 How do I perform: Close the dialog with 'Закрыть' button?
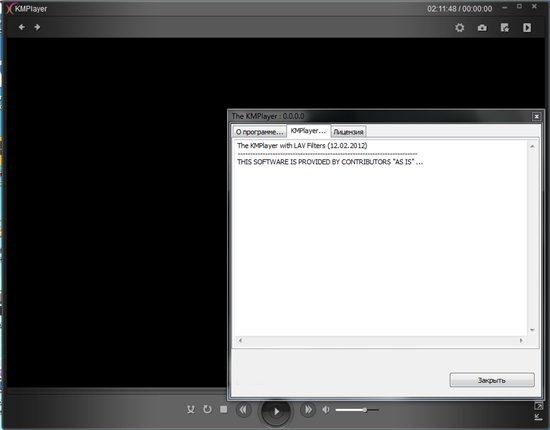click(x=492, y=380)
